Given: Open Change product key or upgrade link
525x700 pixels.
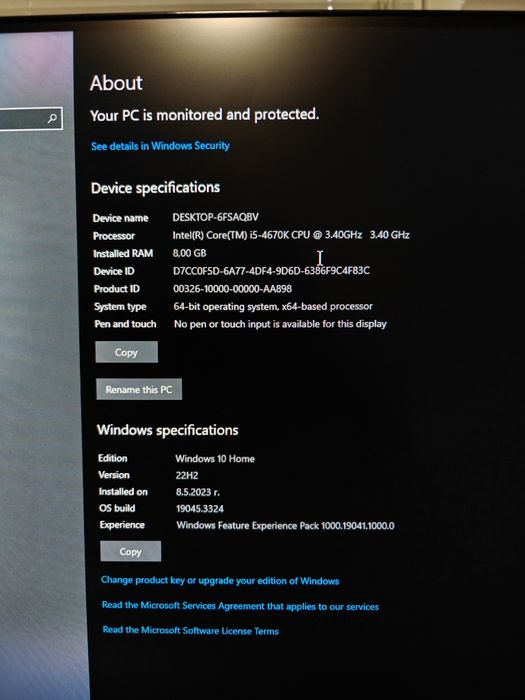Looking at the screenshot, I should (220, 580).
